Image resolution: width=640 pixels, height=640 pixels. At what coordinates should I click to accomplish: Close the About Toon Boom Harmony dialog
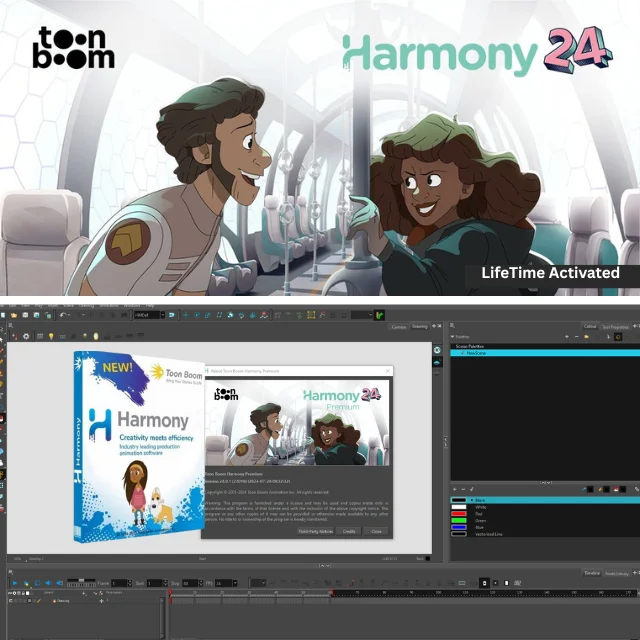[387, 371]
